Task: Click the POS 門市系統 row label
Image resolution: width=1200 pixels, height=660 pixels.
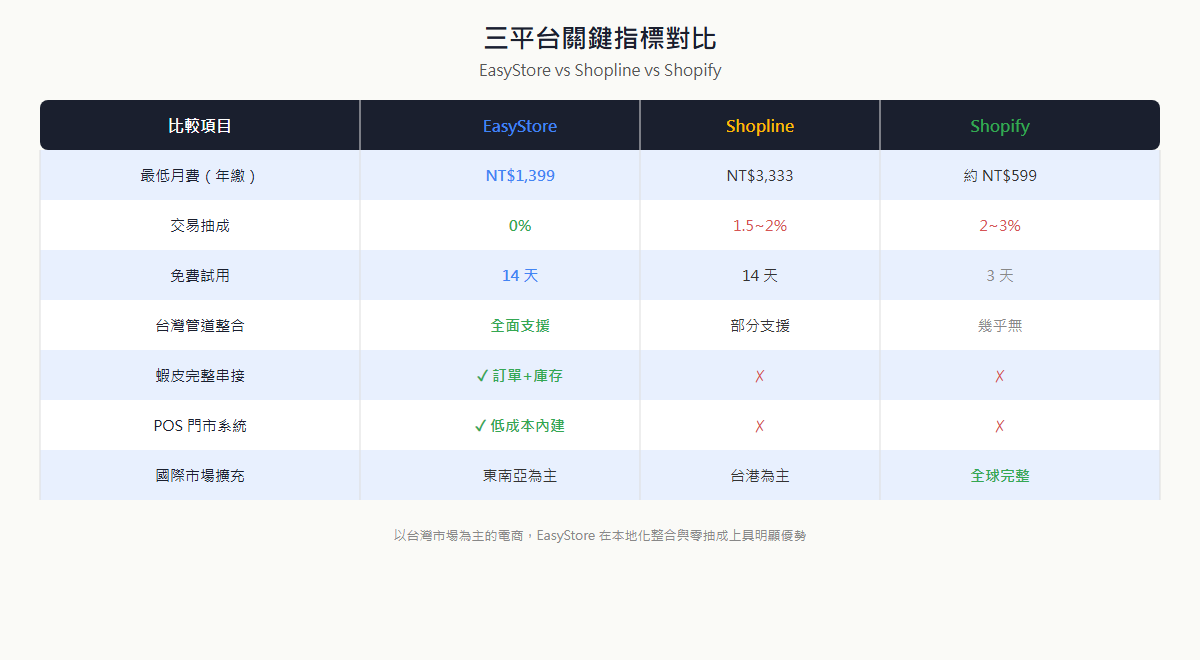Action: (x=200, y=426)
